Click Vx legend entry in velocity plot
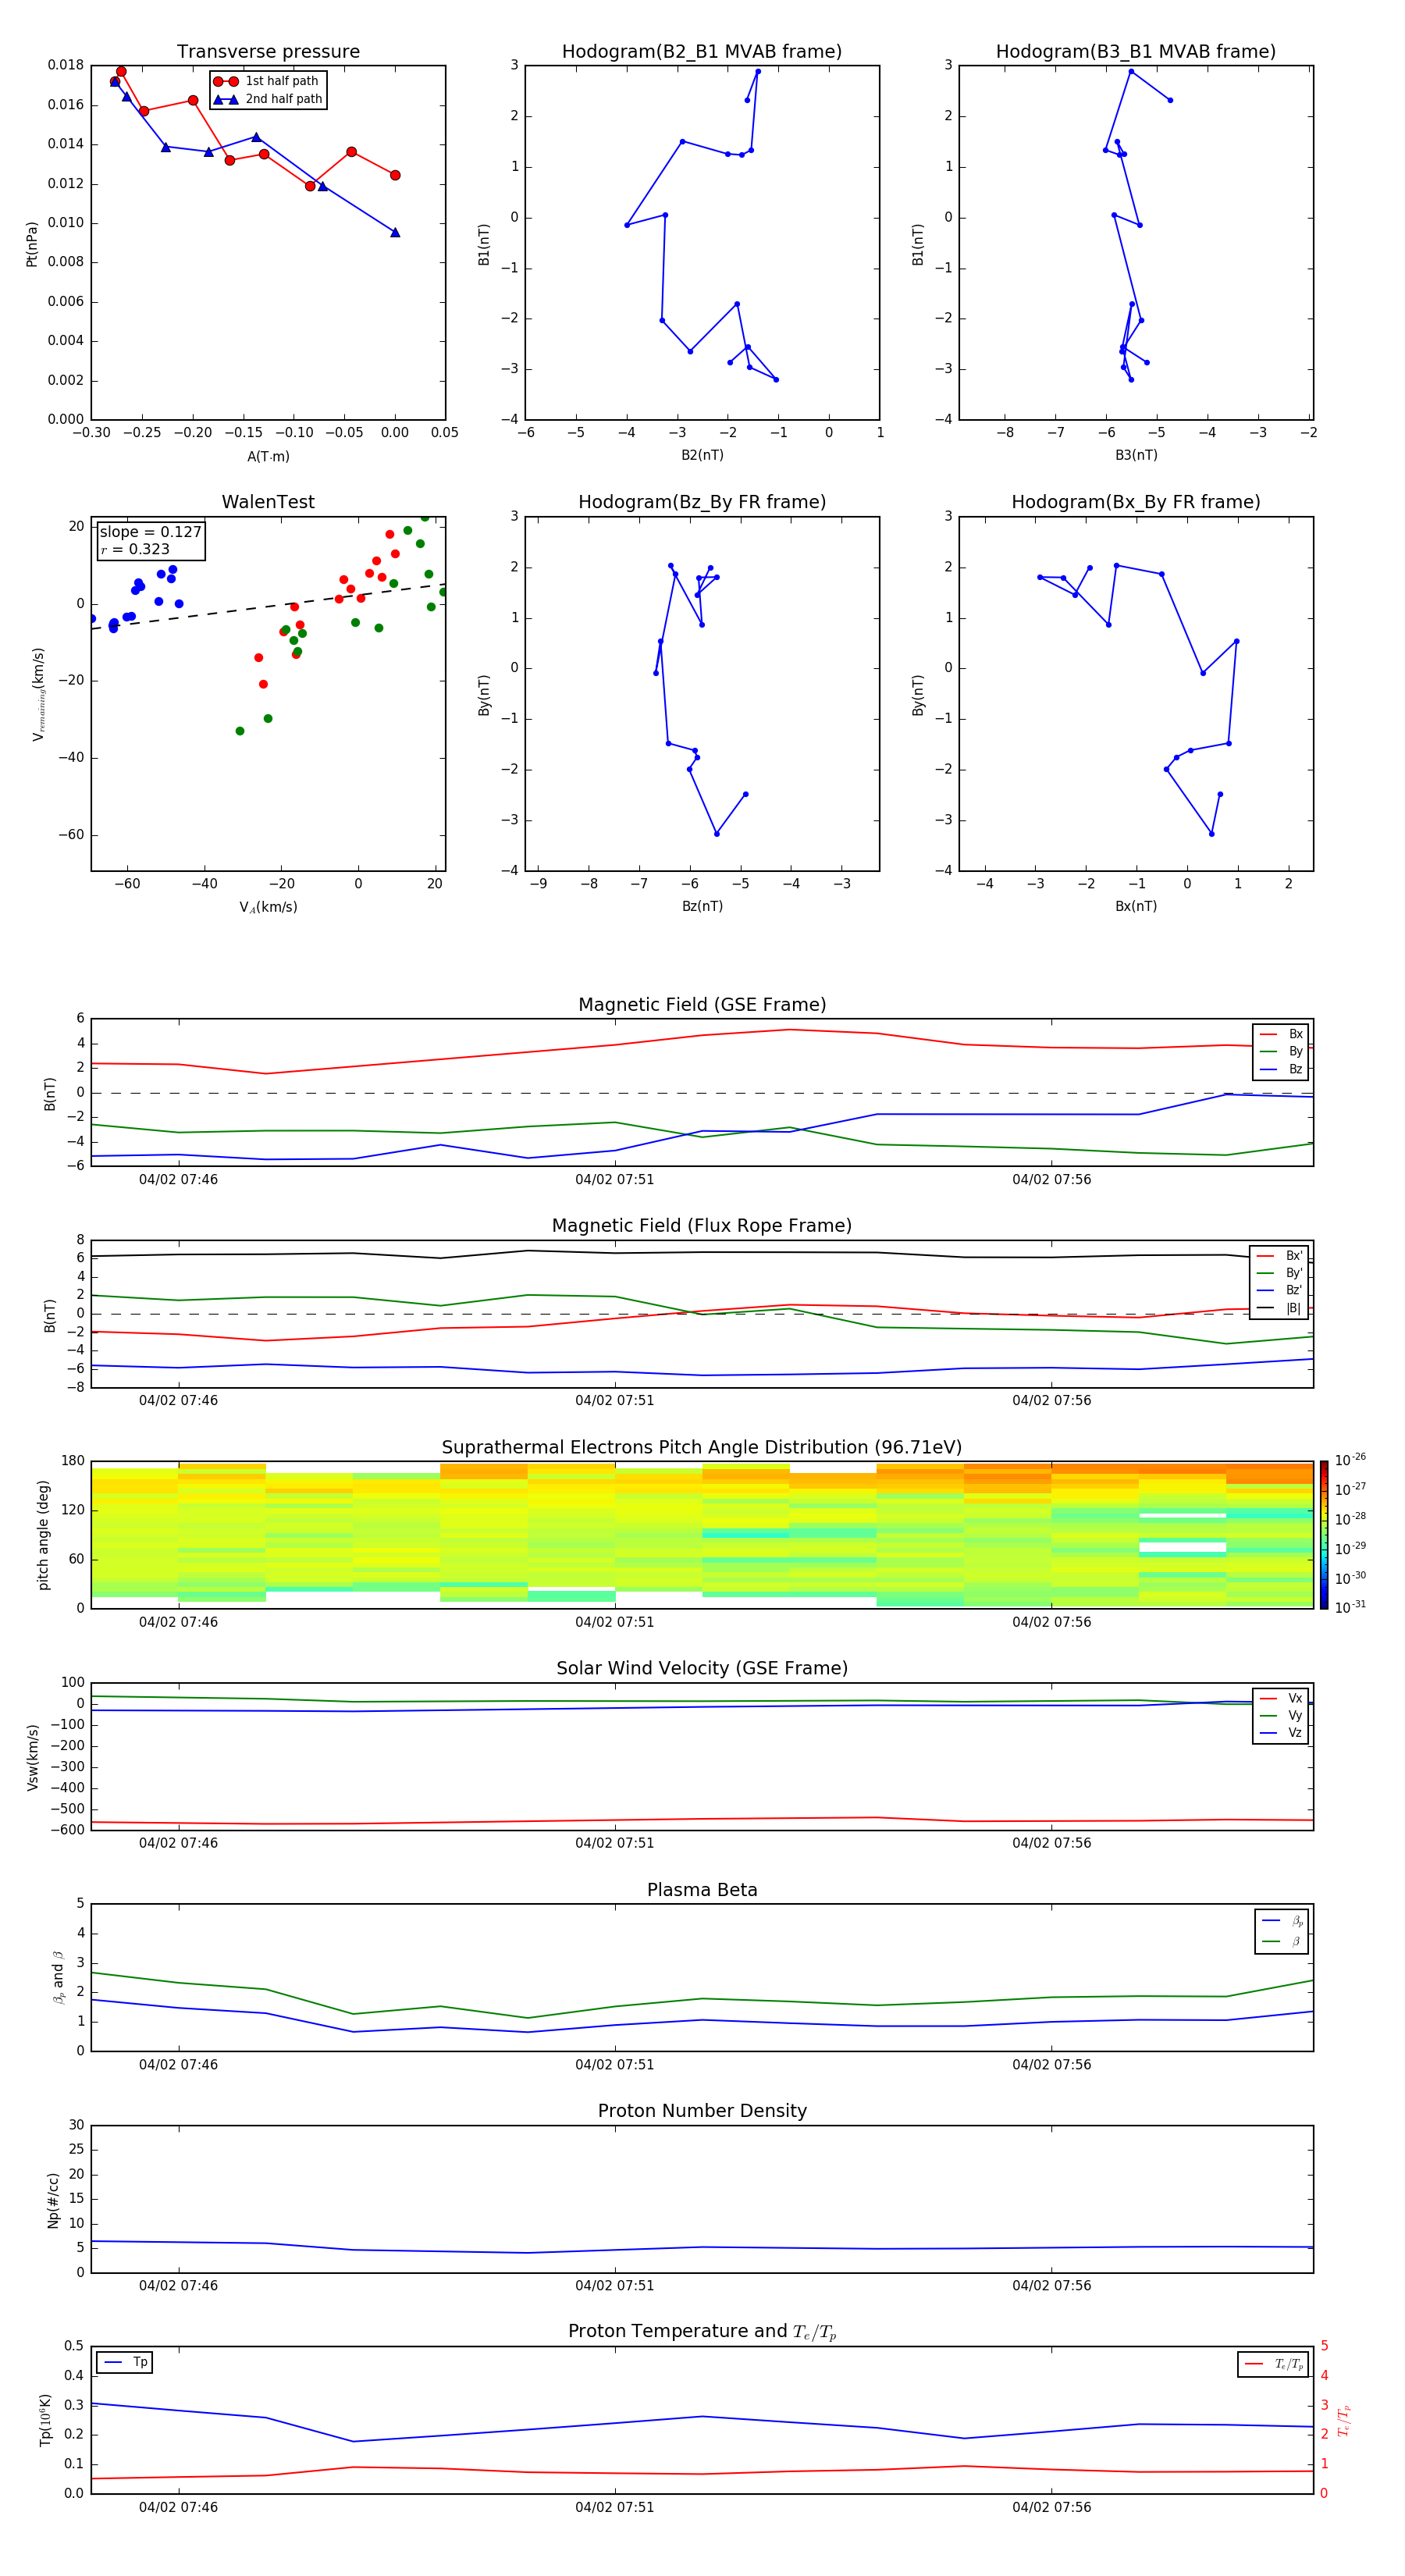1405x2576 pixels. pyautogui.click(x=1281, y=1698)
